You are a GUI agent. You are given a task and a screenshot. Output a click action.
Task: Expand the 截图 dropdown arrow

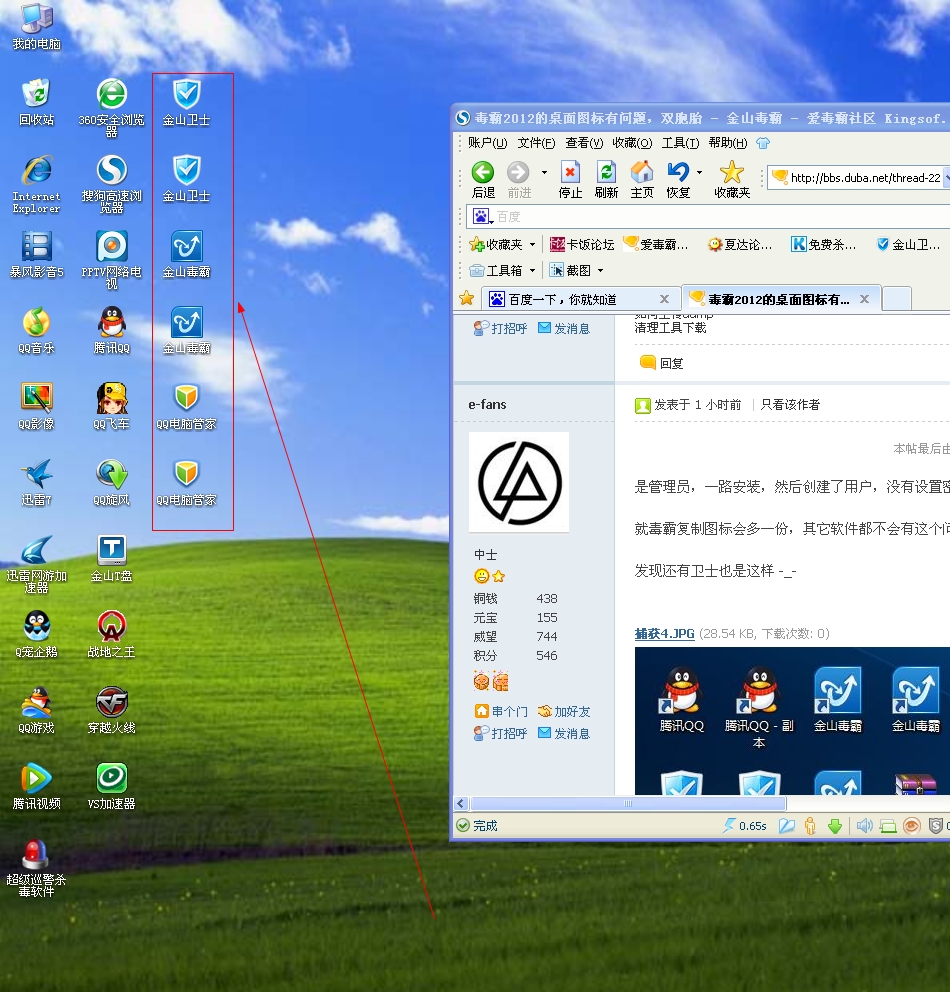[x=600, y=270]
